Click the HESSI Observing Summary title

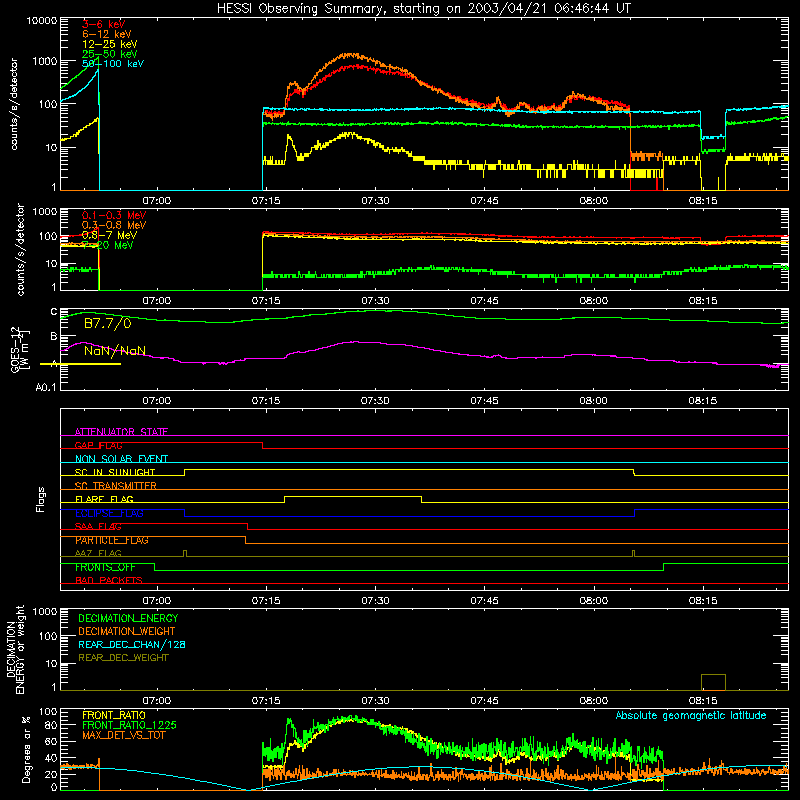424,8
